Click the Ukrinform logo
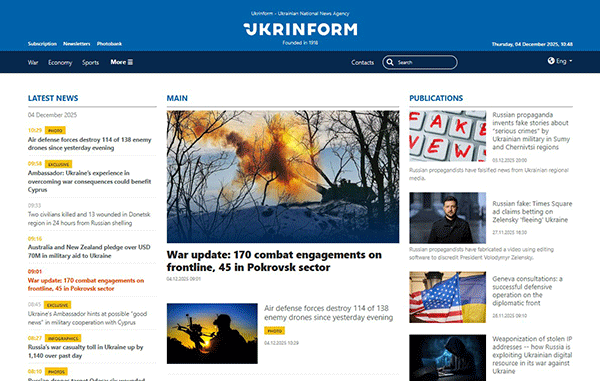Image resolution: width=600 pixels, height=381 pixels. tap(300, 29)
